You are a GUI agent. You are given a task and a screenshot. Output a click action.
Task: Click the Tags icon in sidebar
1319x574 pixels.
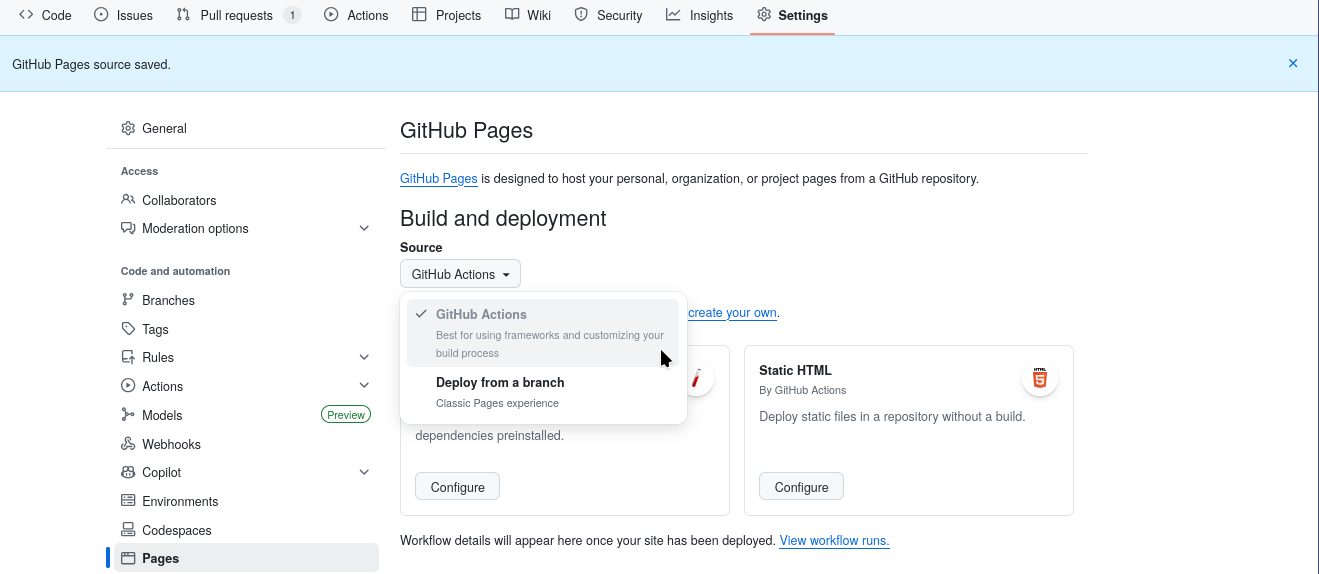[128, 329]
